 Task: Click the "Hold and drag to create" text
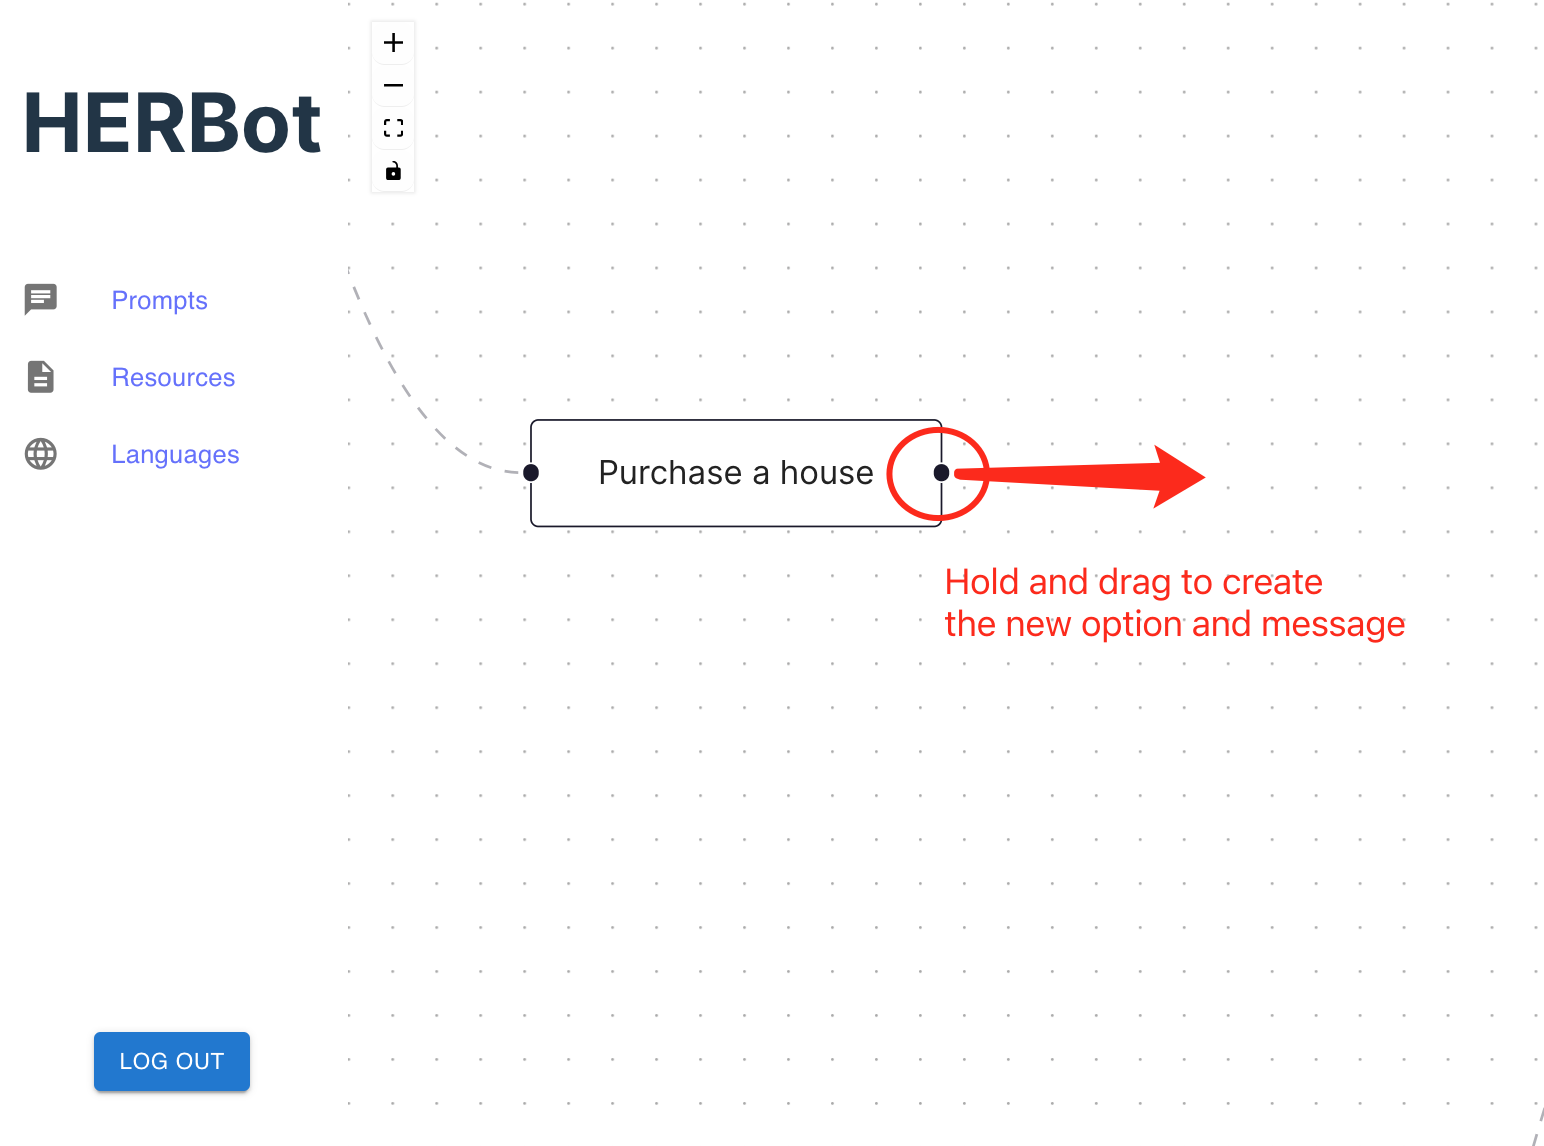1133,582
